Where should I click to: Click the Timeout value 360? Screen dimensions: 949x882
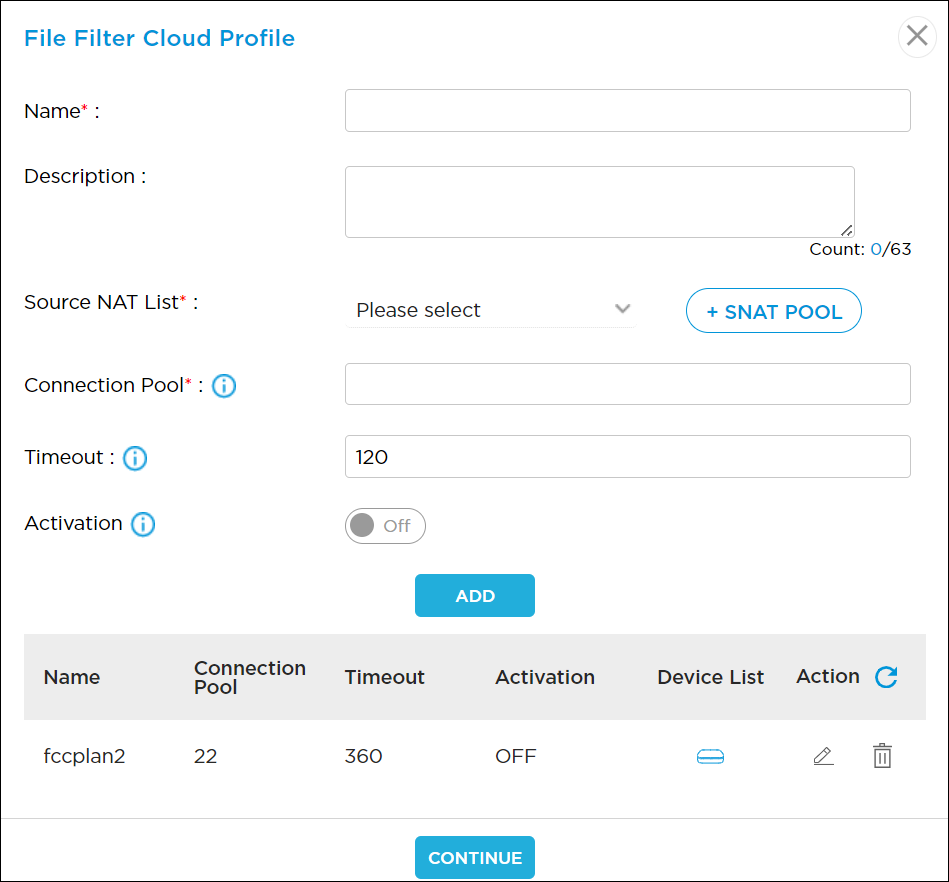[x=363, y=756]
